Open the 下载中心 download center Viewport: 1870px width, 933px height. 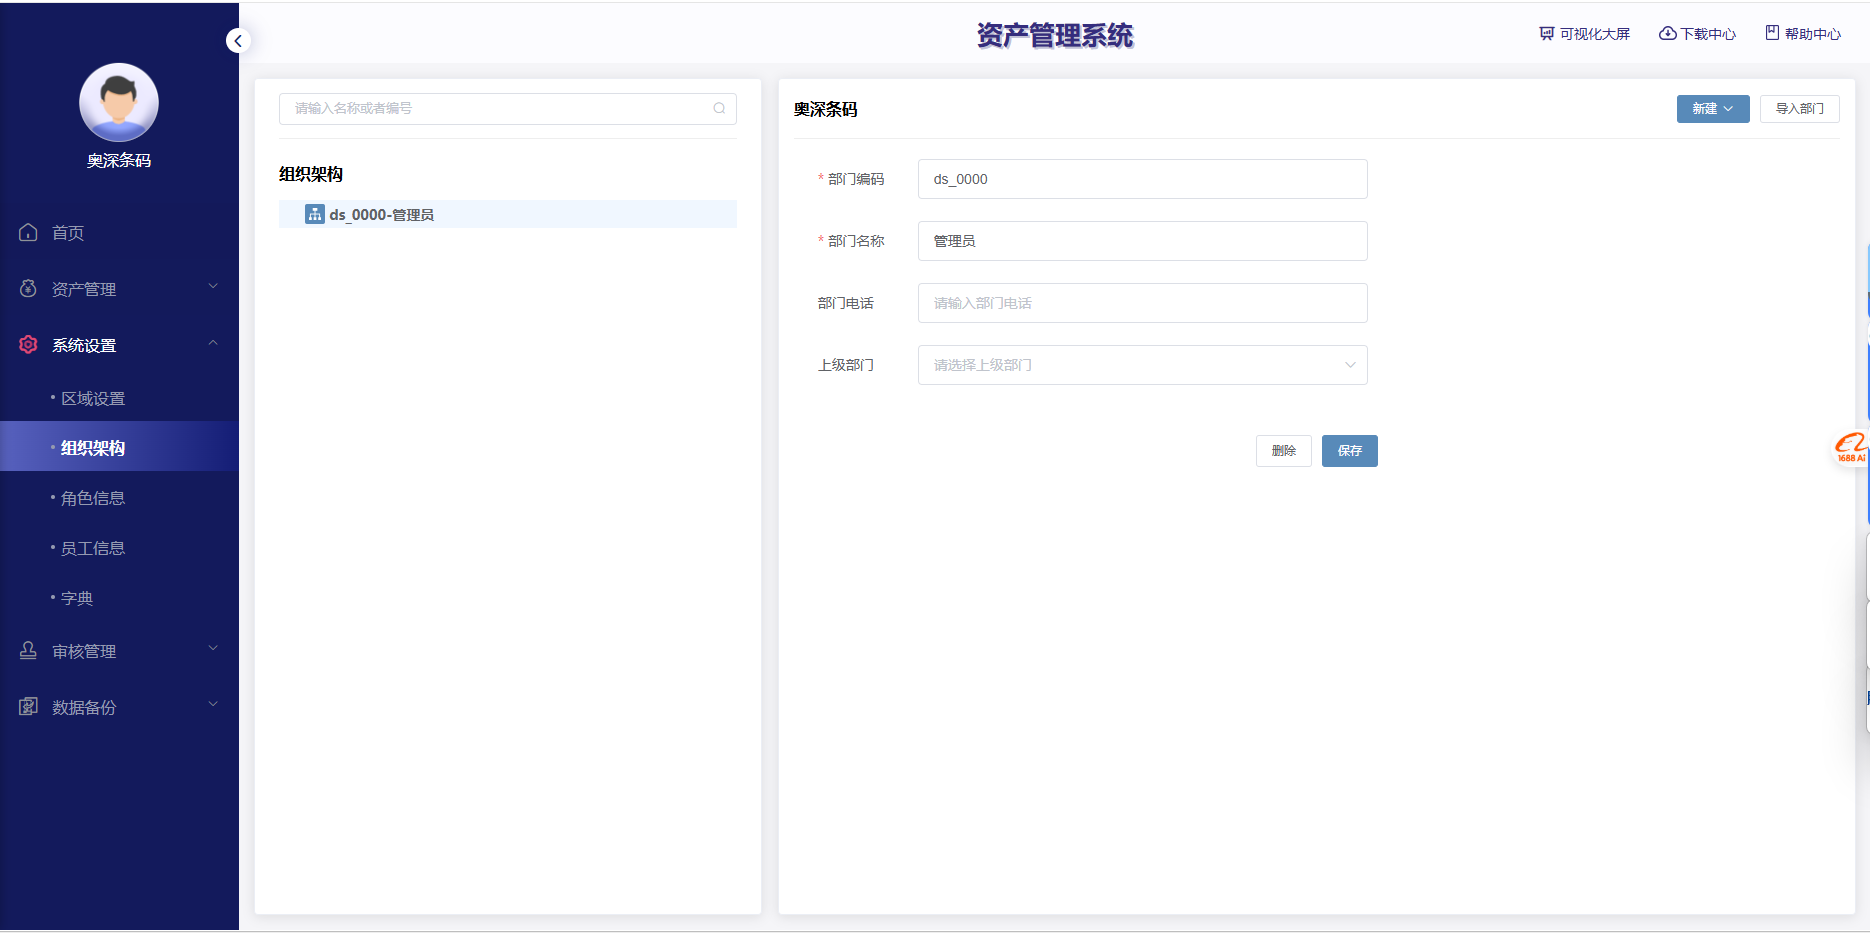pyautogui.click(x=1698, y=34)
